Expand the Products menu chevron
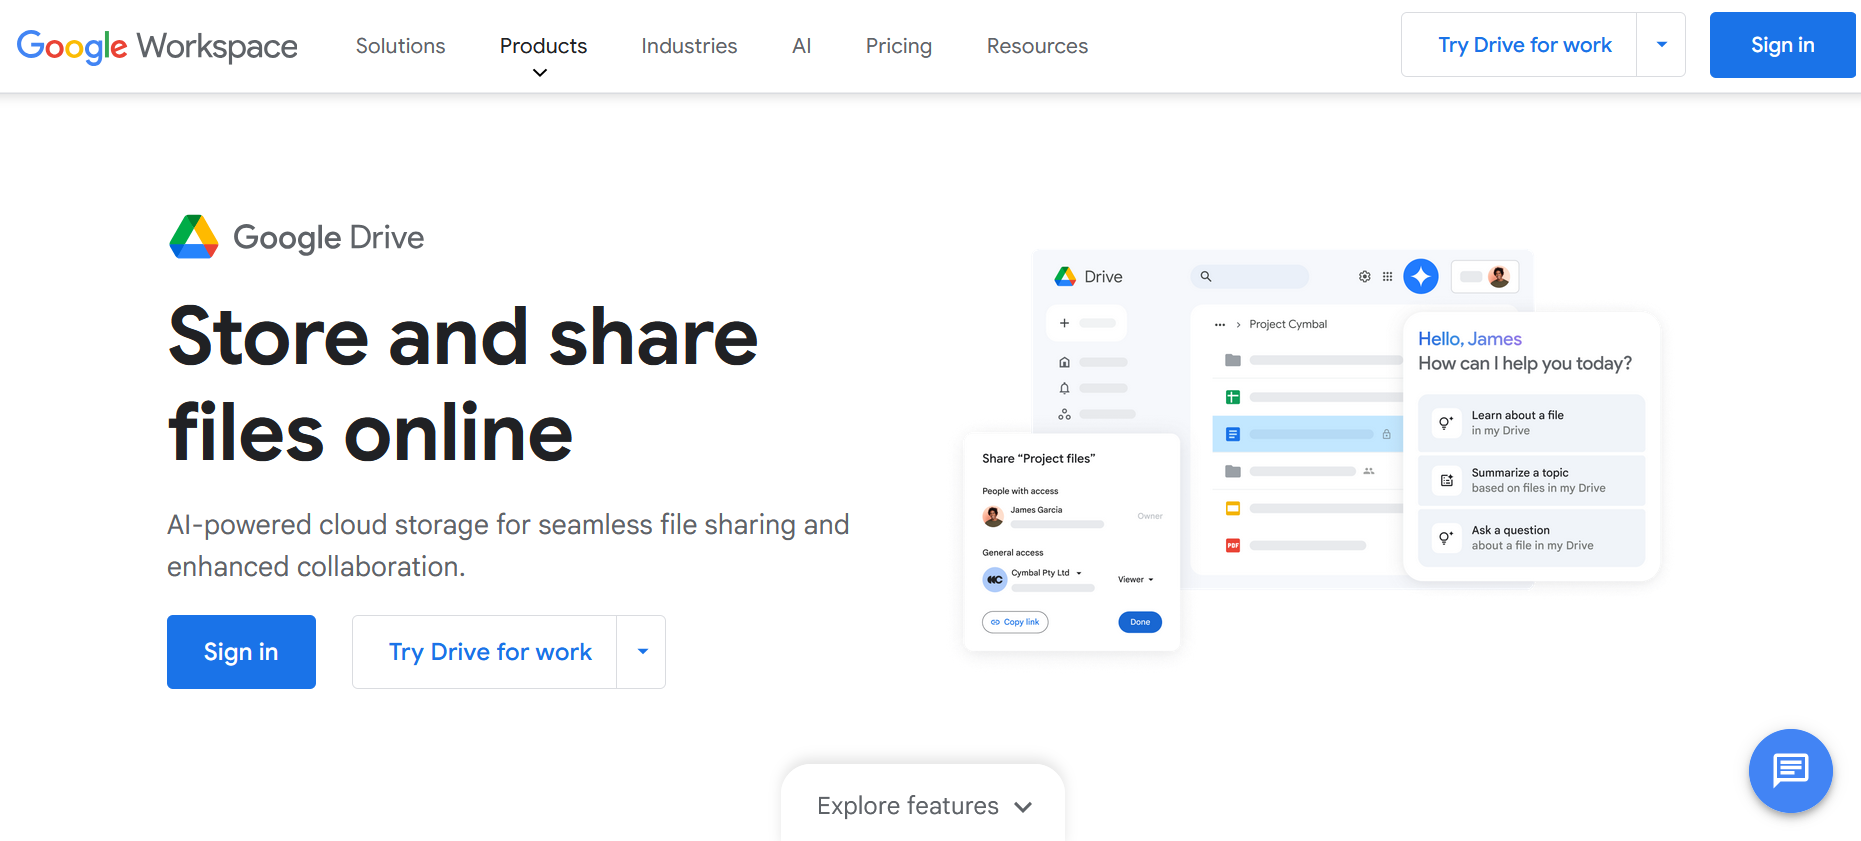Image resolution: width=1861 pixels, height=841 pixels. click(540, 73)
